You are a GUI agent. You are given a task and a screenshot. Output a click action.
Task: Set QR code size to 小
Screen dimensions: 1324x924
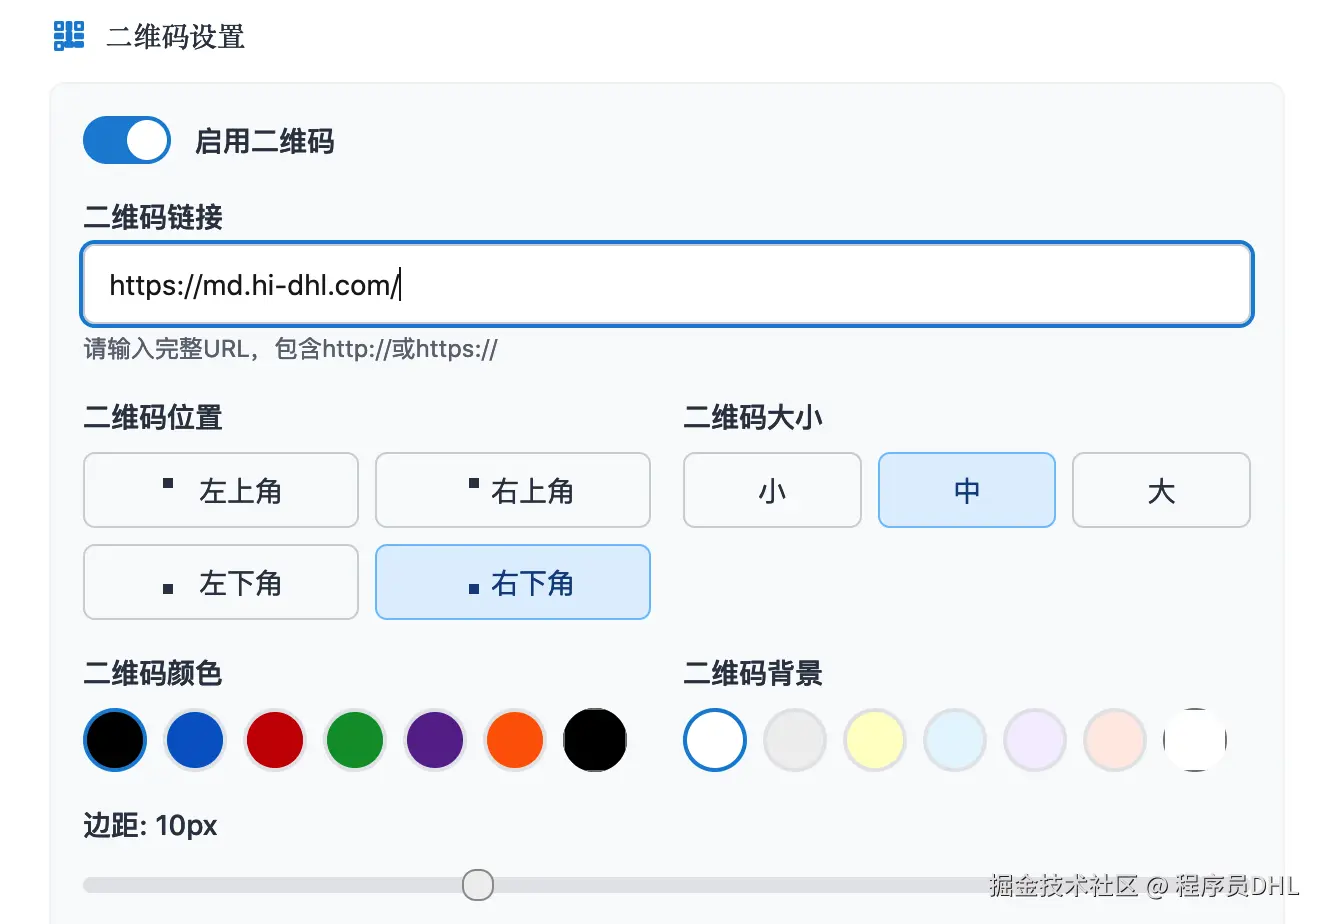click(772, 490)
